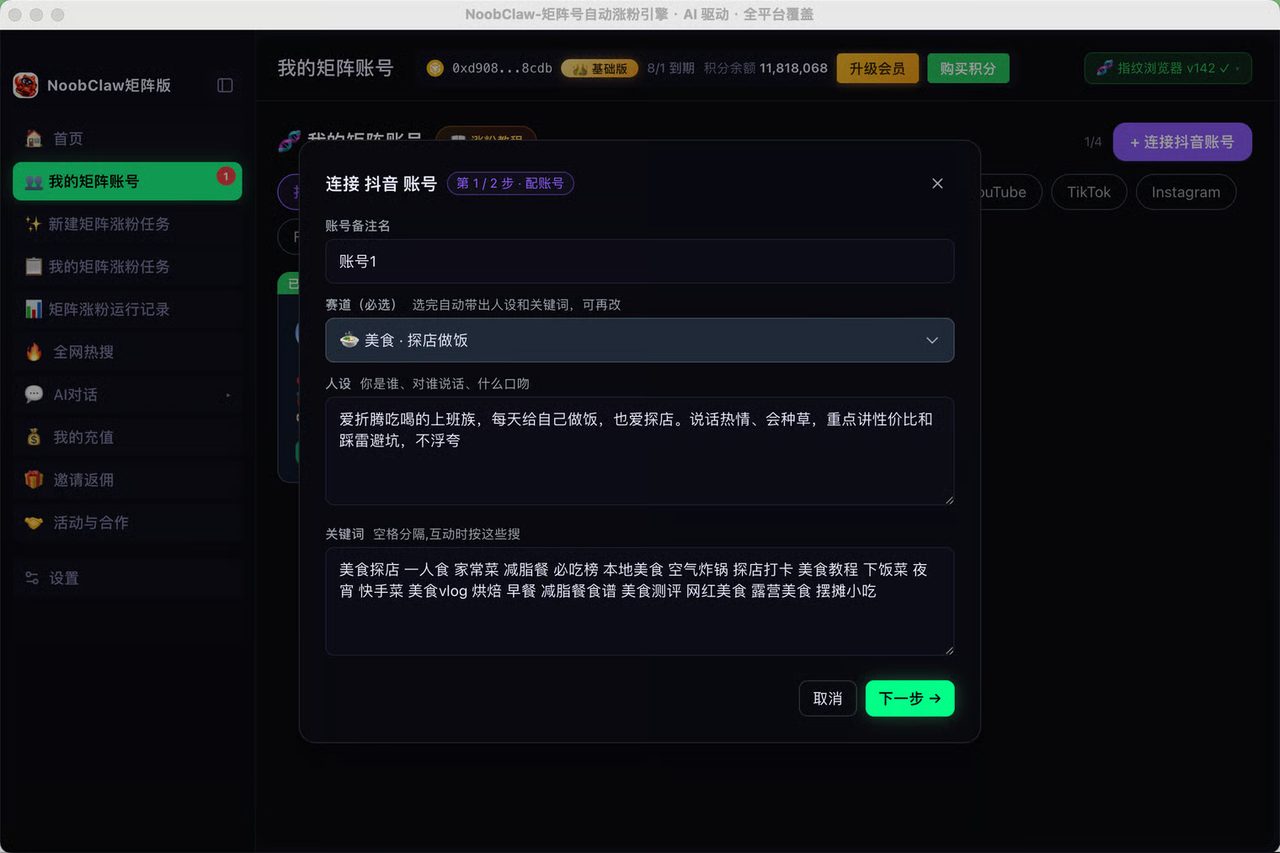The image size is (1280, 853).
Task: Click the money bag icon beside 我的充值
Action: 34,437
